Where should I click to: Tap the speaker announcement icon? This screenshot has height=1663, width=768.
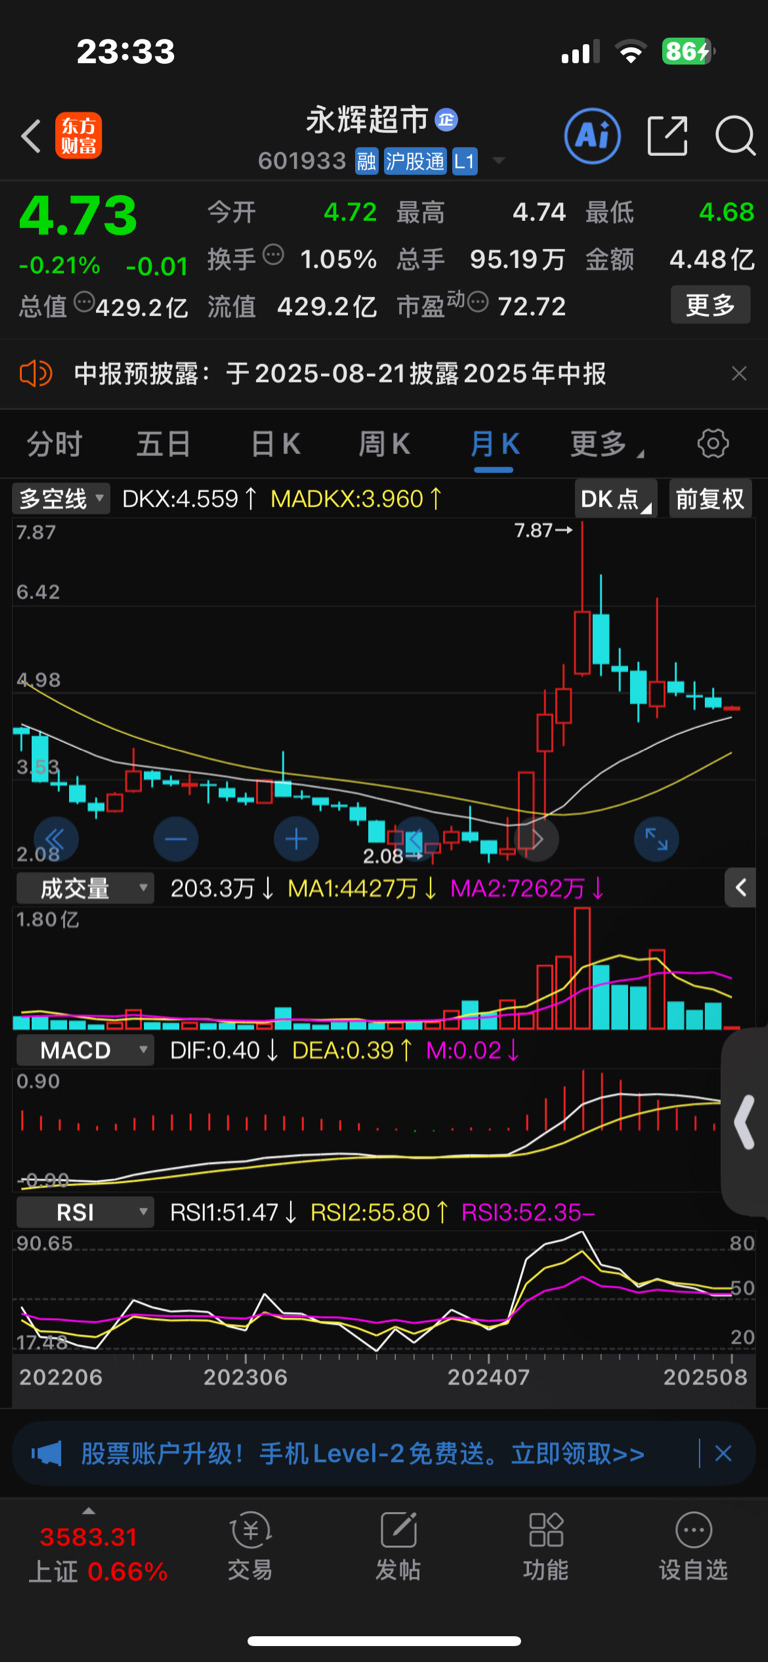pyautogui.click(x=36, y=374)
